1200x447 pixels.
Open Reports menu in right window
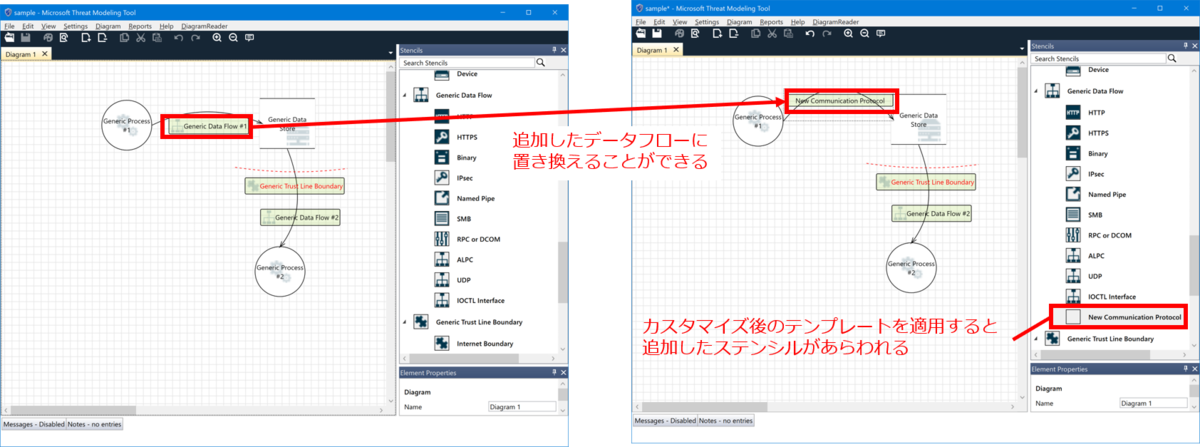[x=772, y=21]
